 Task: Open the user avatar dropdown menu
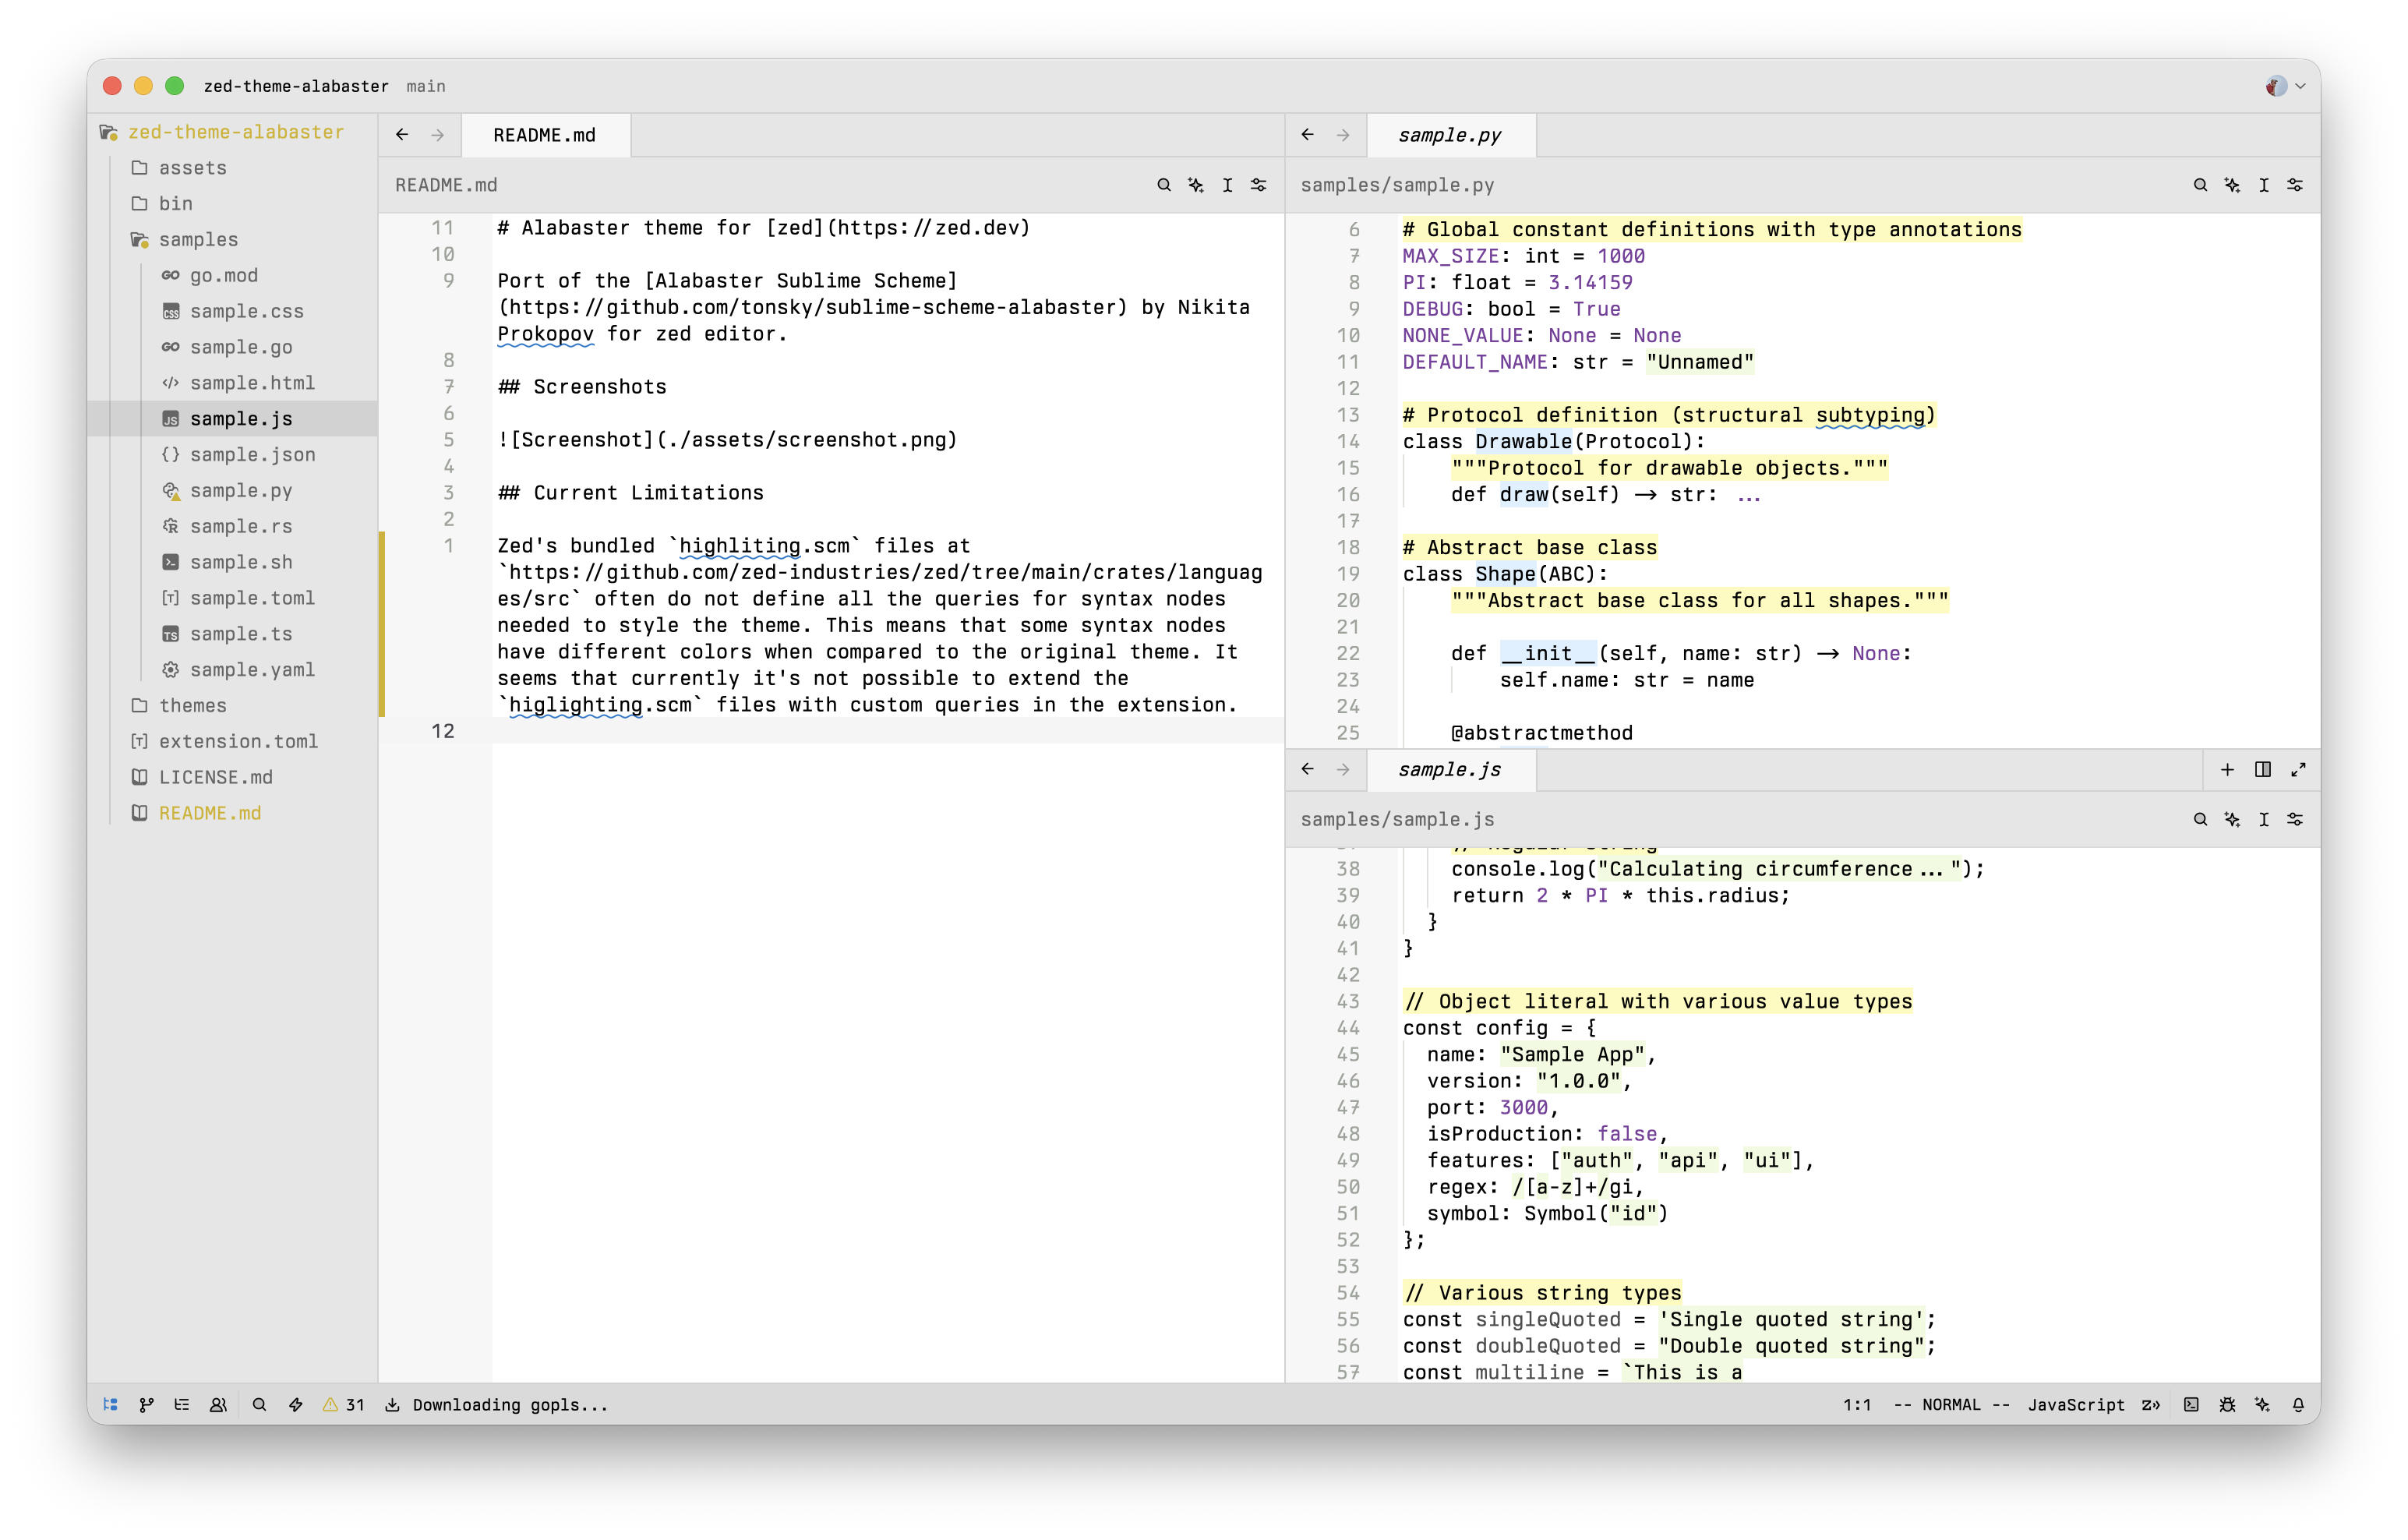click(2286, 86)
